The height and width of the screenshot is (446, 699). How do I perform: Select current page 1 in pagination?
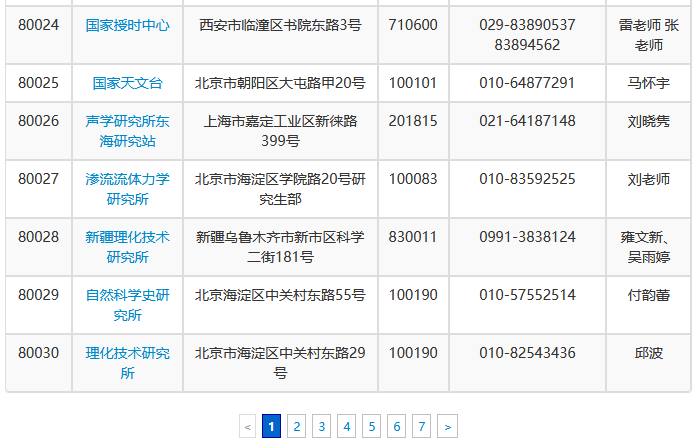tap(271, 427)
